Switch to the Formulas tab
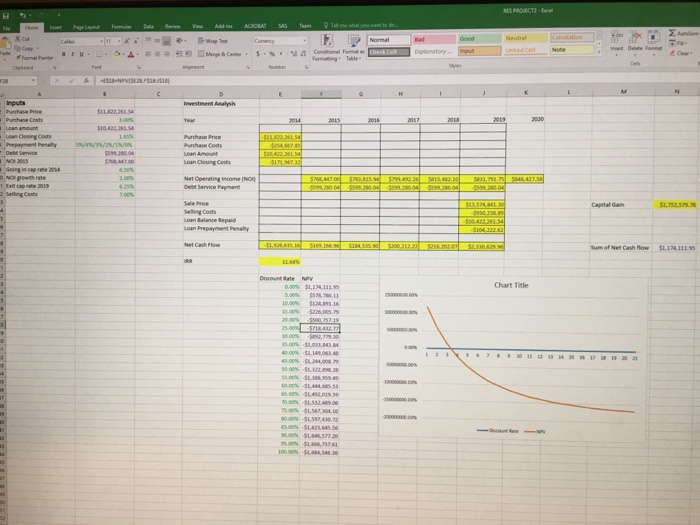700x525 pixels. pos(121,27)
